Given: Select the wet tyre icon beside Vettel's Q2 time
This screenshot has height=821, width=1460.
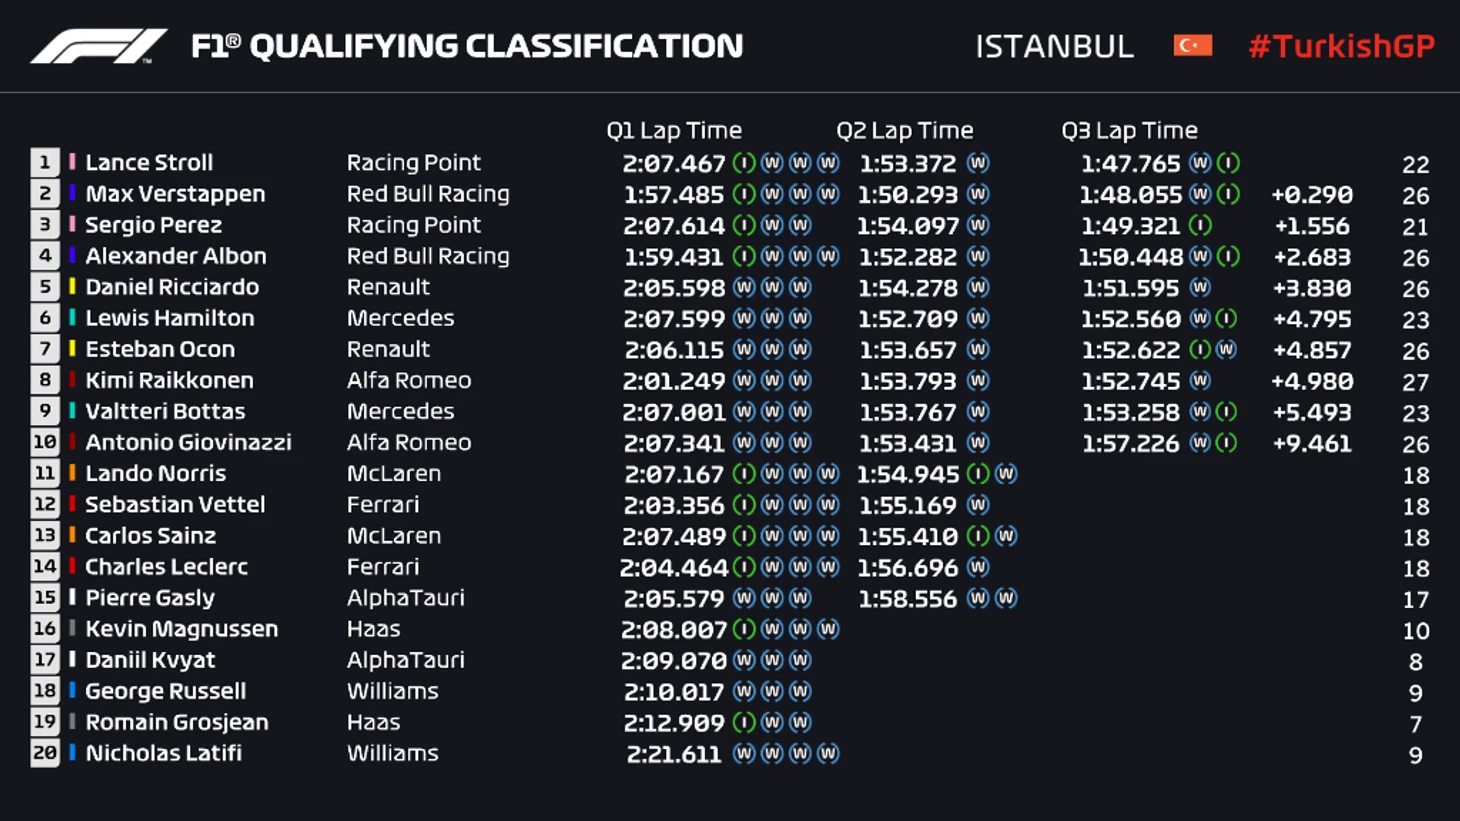Looking at the screenshot, I should [x=978, y=505].
